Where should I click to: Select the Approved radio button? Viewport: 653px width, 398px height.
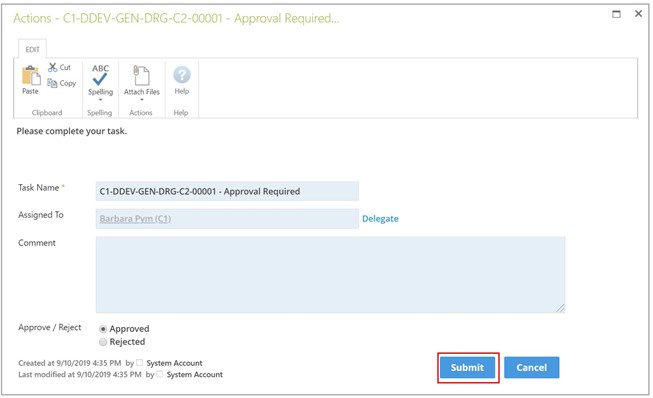point(103,329)
